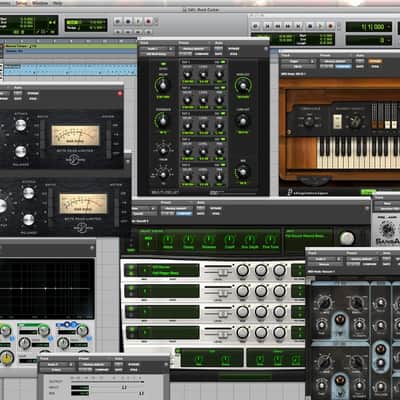Toggle Tap 5 On in the delay plugin
This screenshot has width=400, height=400.
tap(222, 165)
